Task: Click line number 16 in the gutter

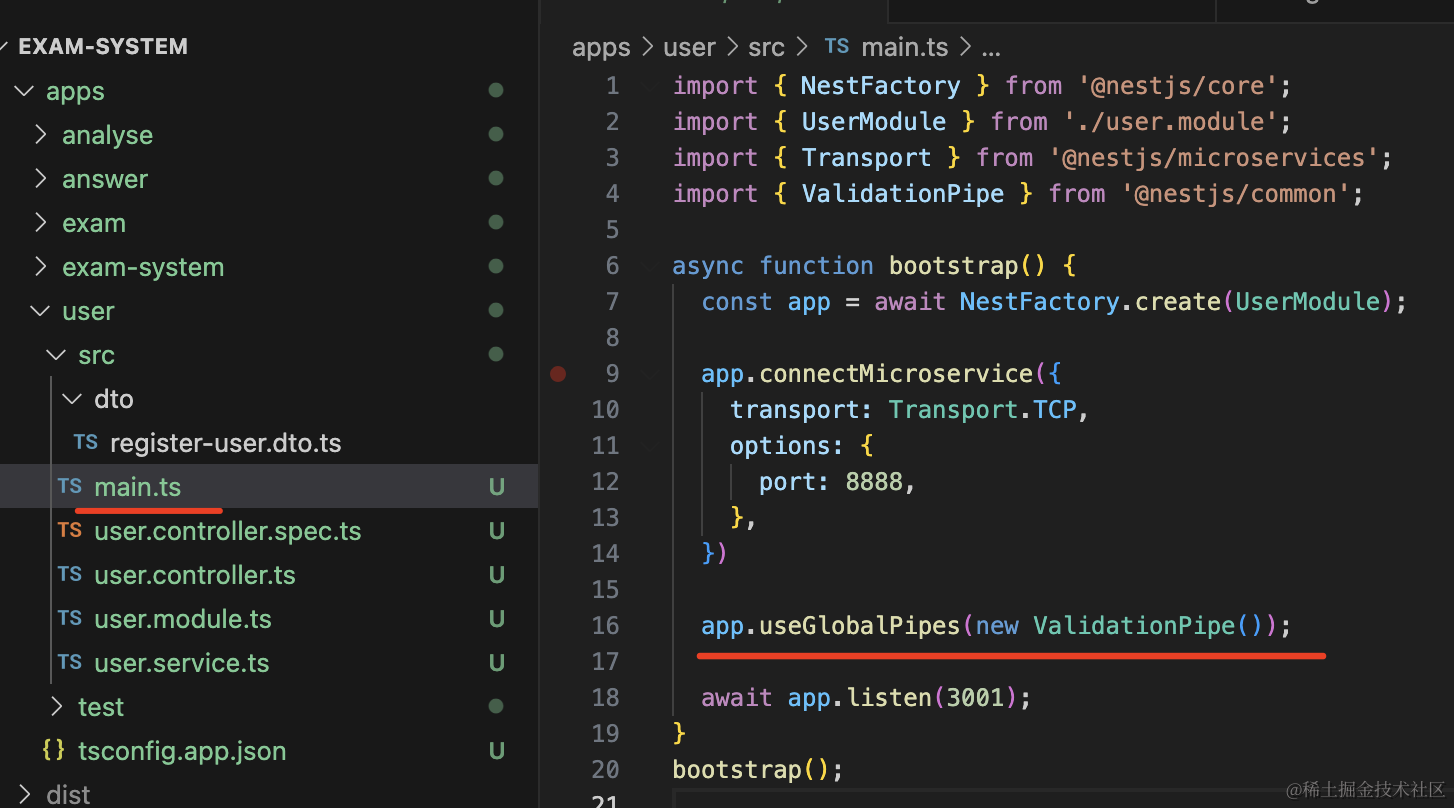Action: pyautogui.click(x=605, y=626)
